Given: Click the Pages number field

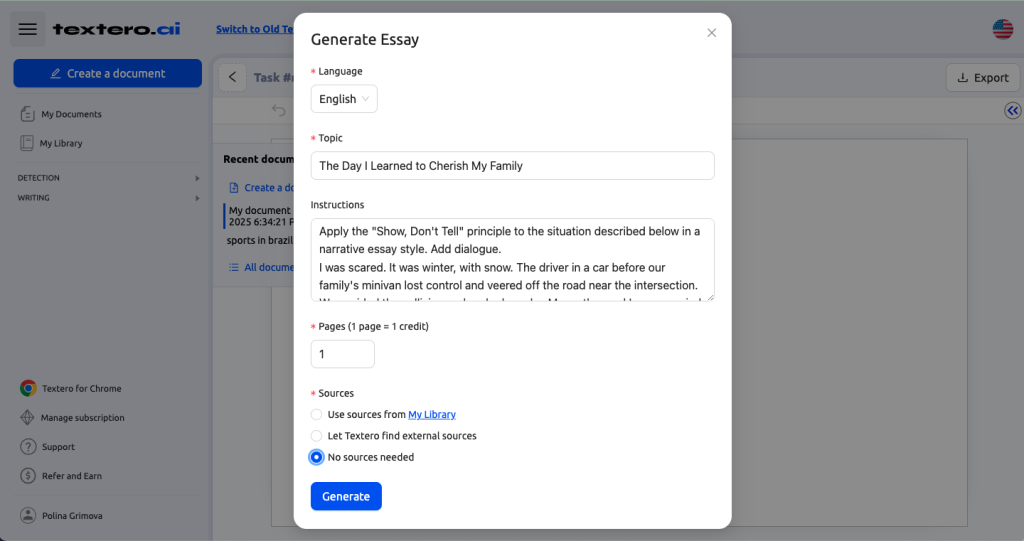Looking at the screenshot, I should [343, 354].
